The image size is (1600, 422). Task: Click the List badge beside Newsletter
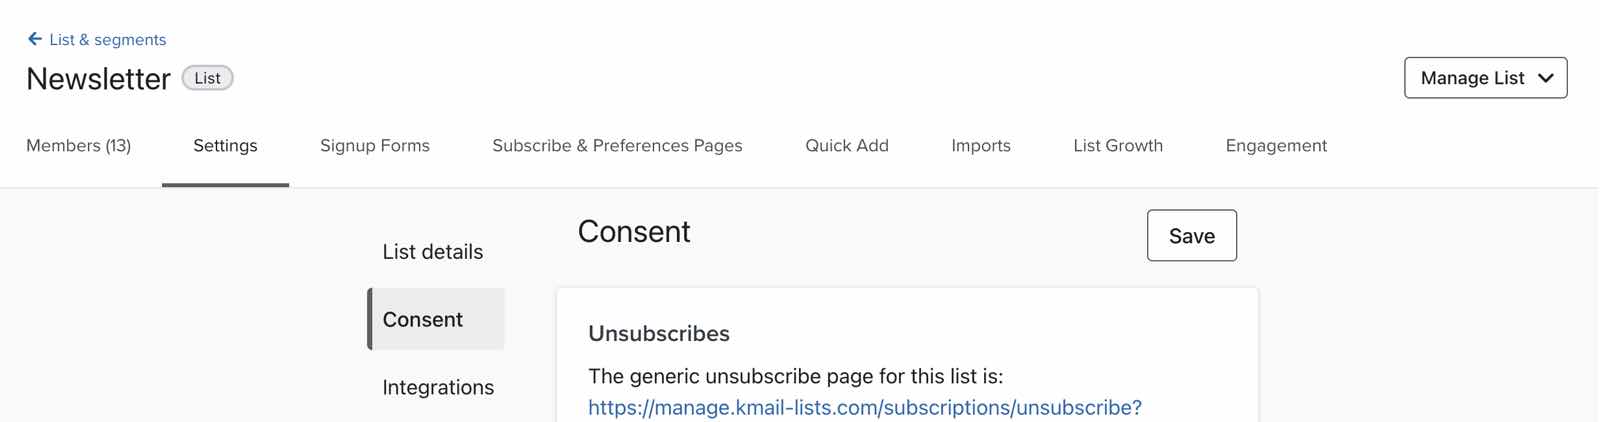click(207, 78)
